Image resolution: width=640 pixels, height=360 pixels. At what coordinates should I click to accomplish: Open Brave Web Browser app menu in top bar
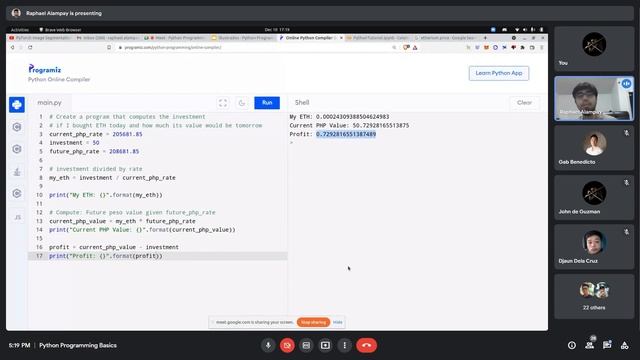60,30
